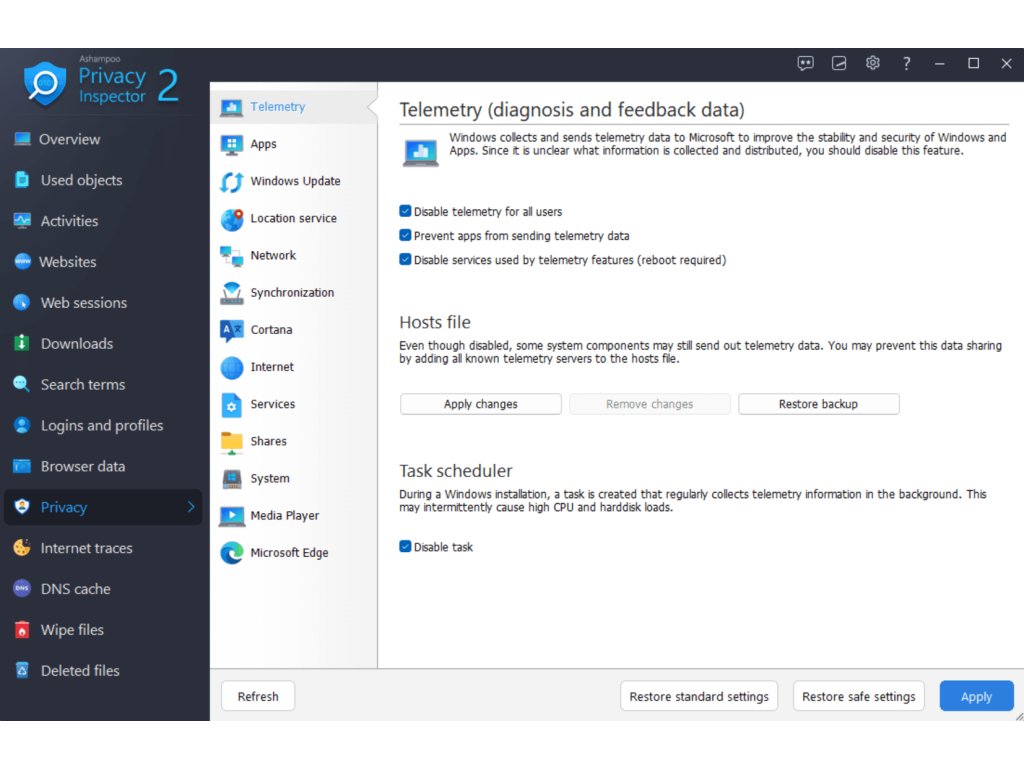
Task: Click the Synchronization icon
Action: tap(232, 293)
